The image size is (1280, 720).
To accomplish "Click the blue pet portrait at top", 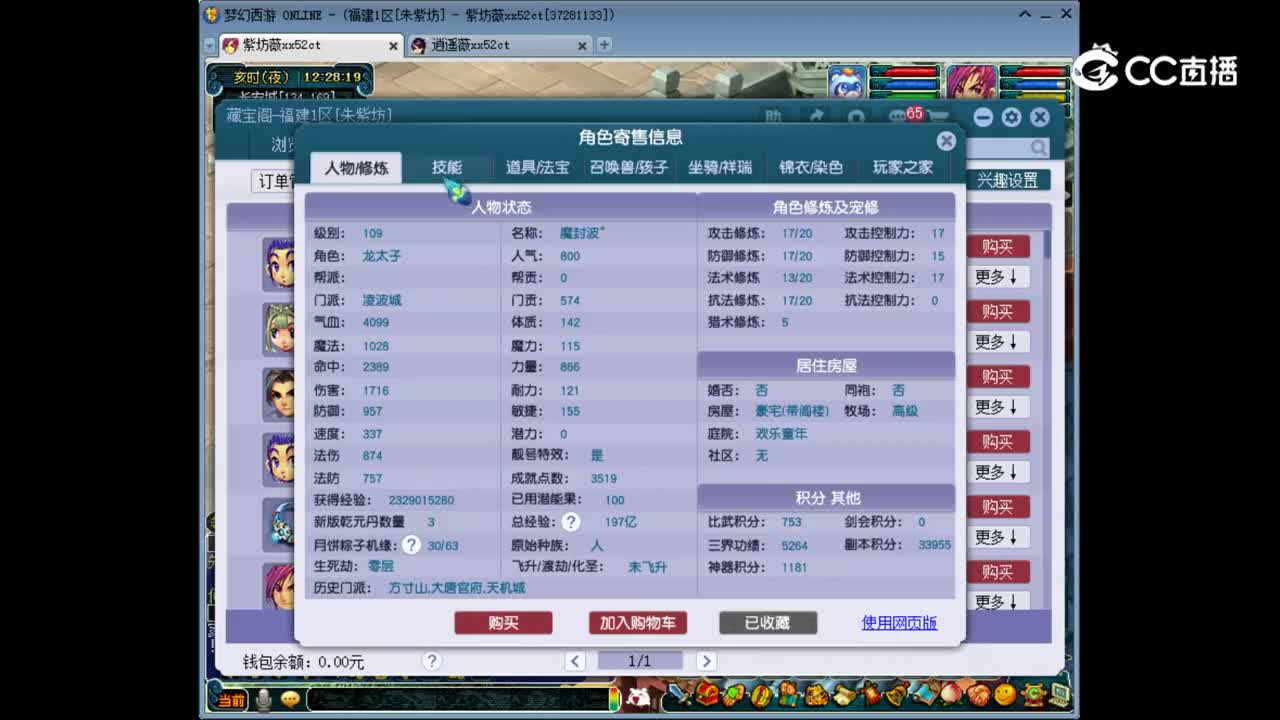I will 847,82.
